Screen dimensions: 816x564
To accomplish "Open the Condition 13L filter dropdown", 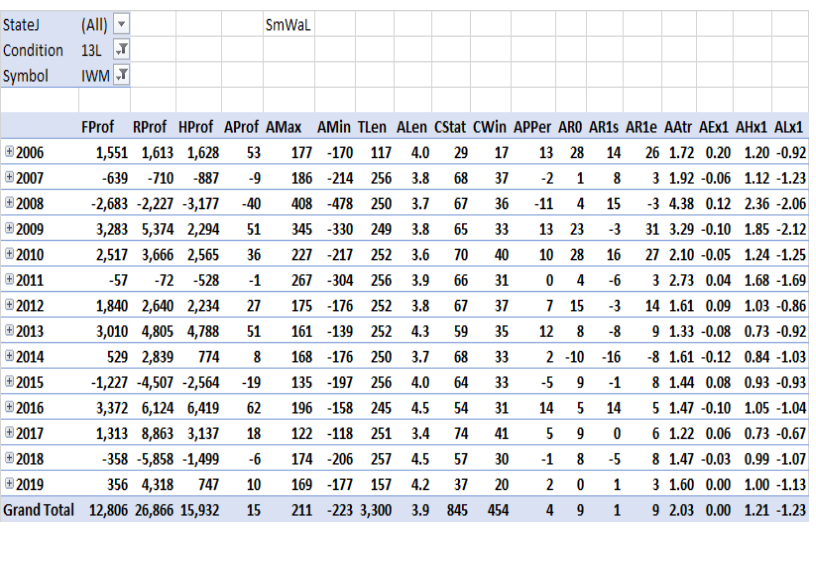I will [x=121, y=50].
